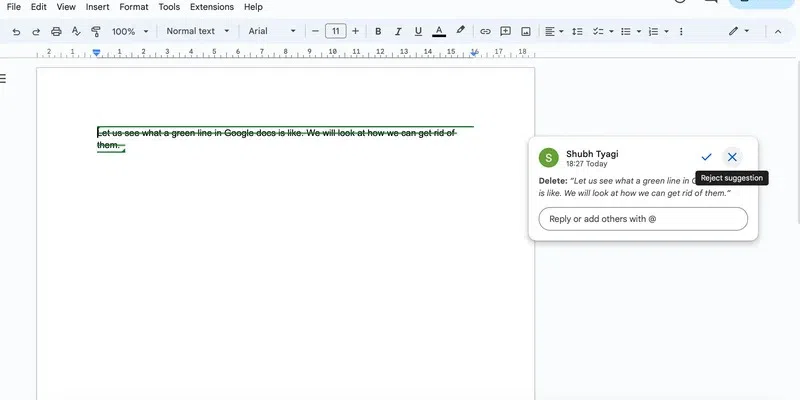Open the text color picker
The width and height of the screenshot is (800, 400).
pyautogui.click(x=439, y=32)
